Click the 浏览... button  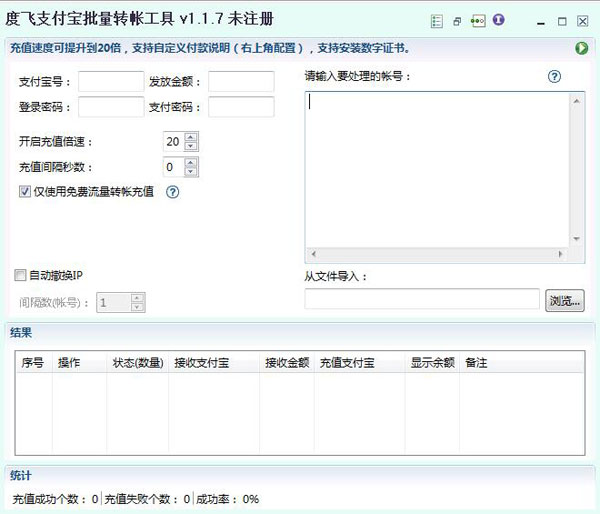pyautogui.click(x=565, y=300)
